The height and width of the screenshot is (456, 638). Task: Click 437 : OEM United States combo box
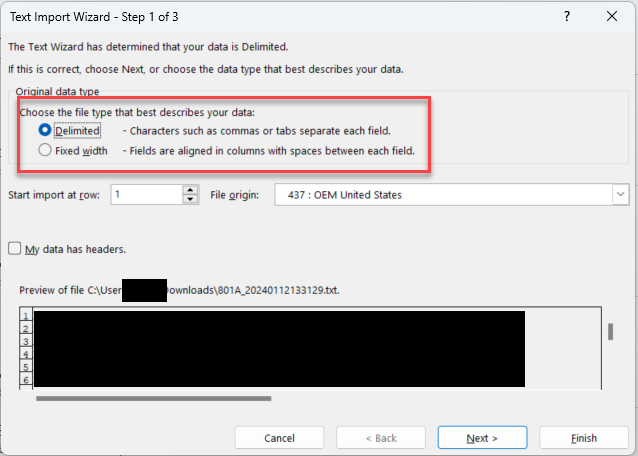452,194
